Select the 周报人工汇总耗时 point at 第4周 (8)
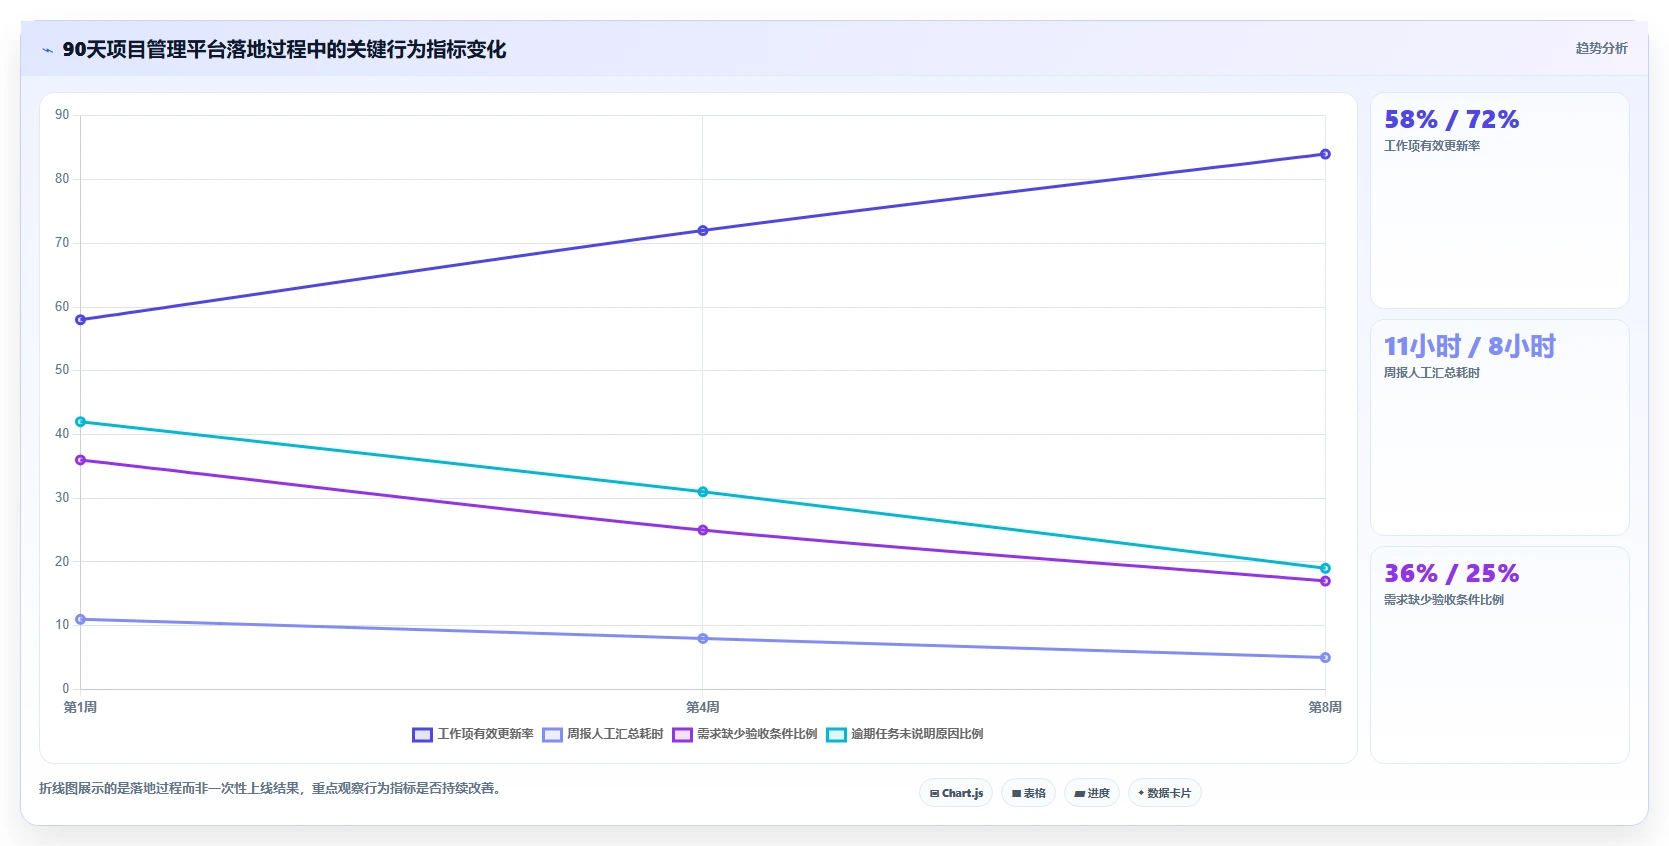The width and height of the screenshot is (1669, 846). point(703,638)
